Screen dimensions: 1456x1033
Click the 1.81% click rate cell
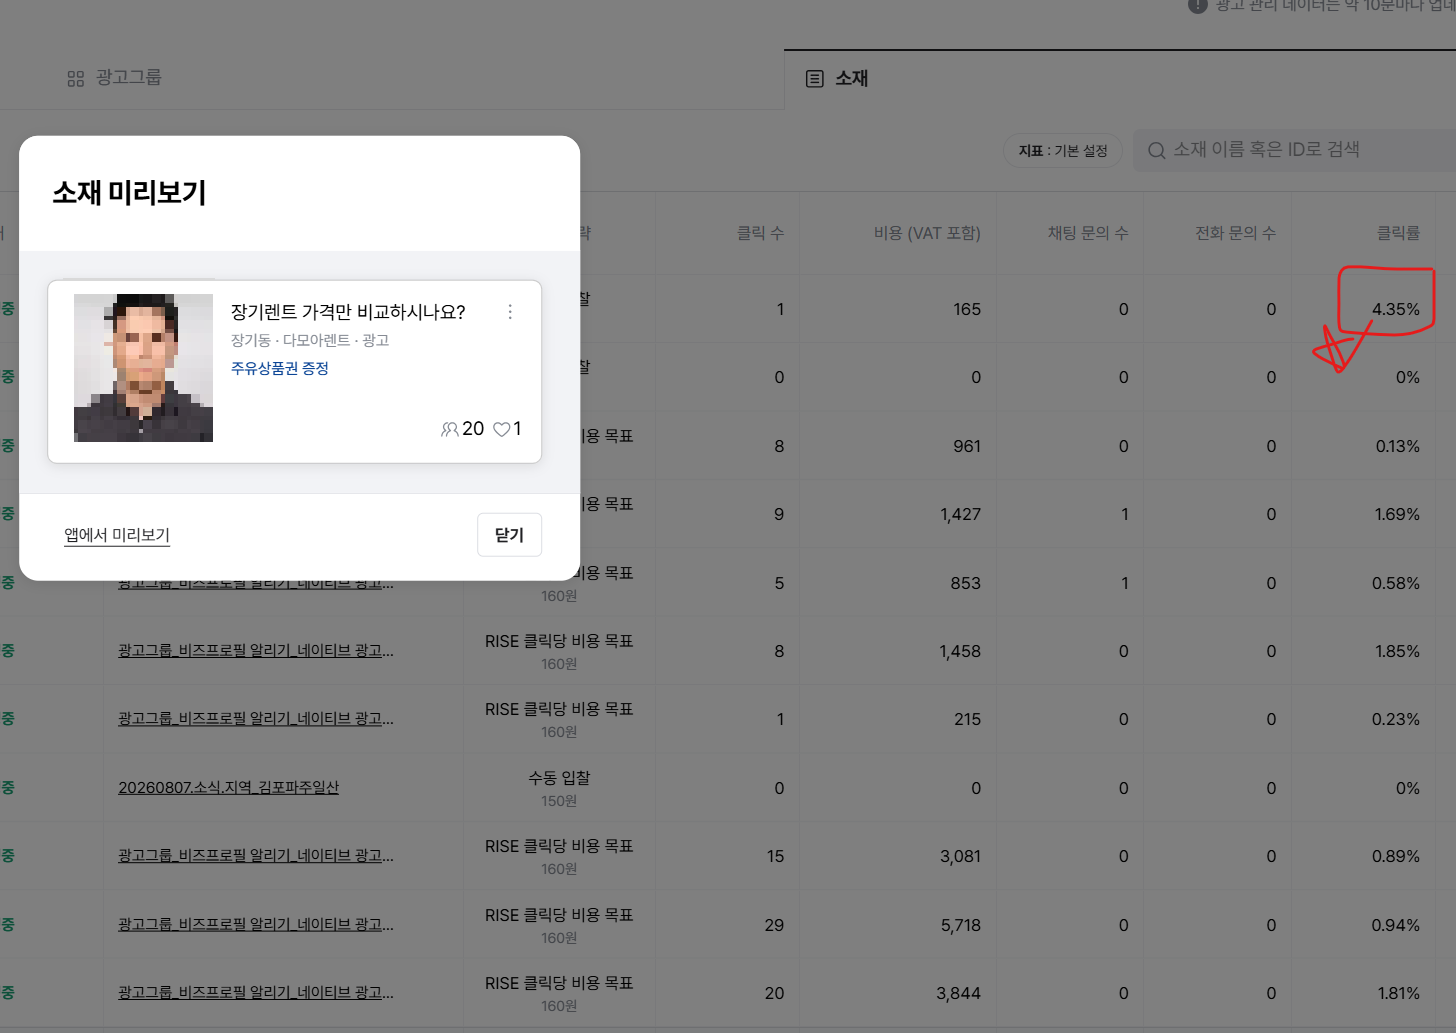[x=1398, y=993]
